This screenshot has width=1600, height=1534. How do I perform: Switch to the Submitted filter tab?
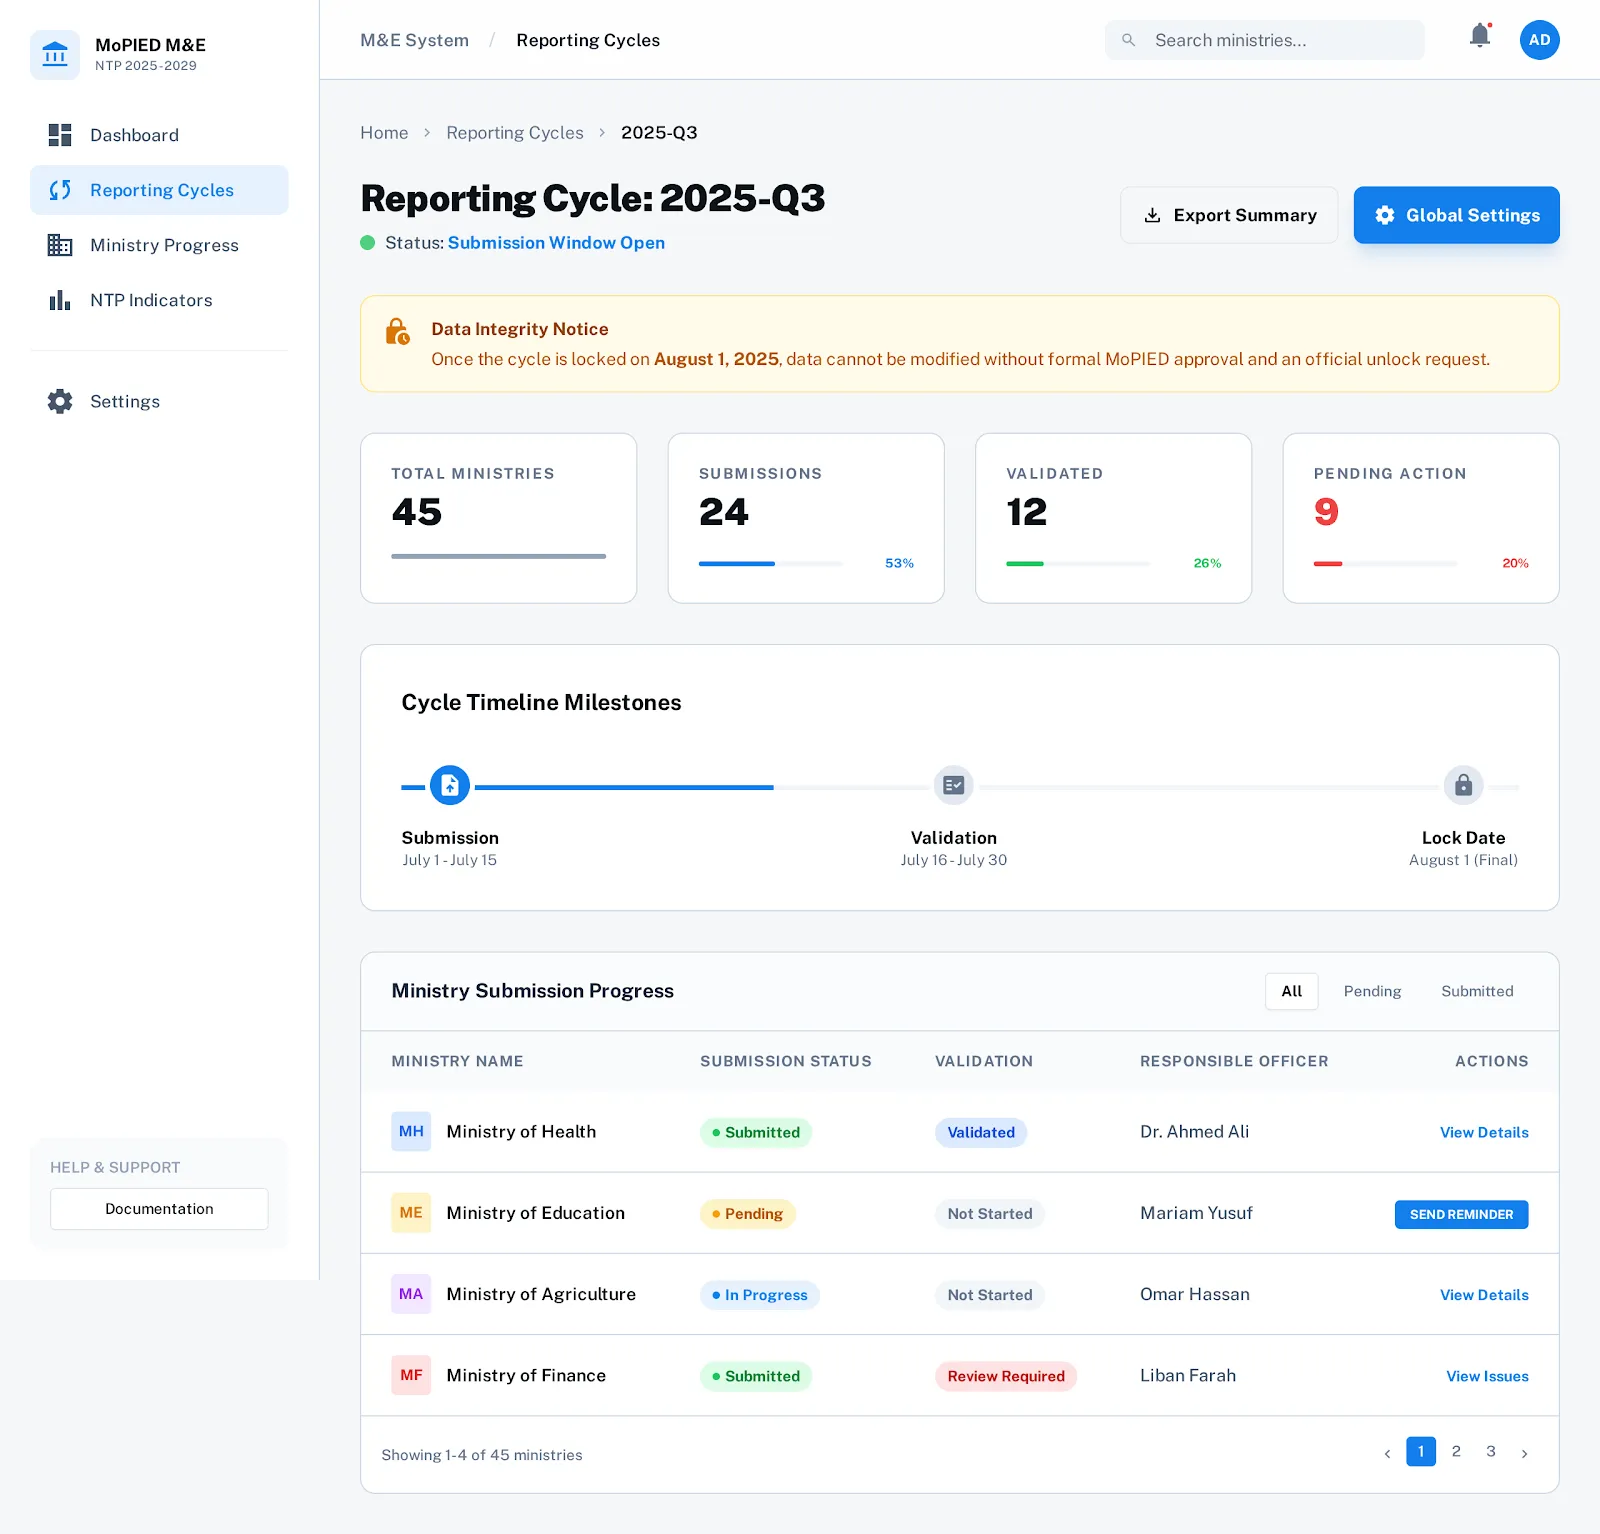[1477, 991]
